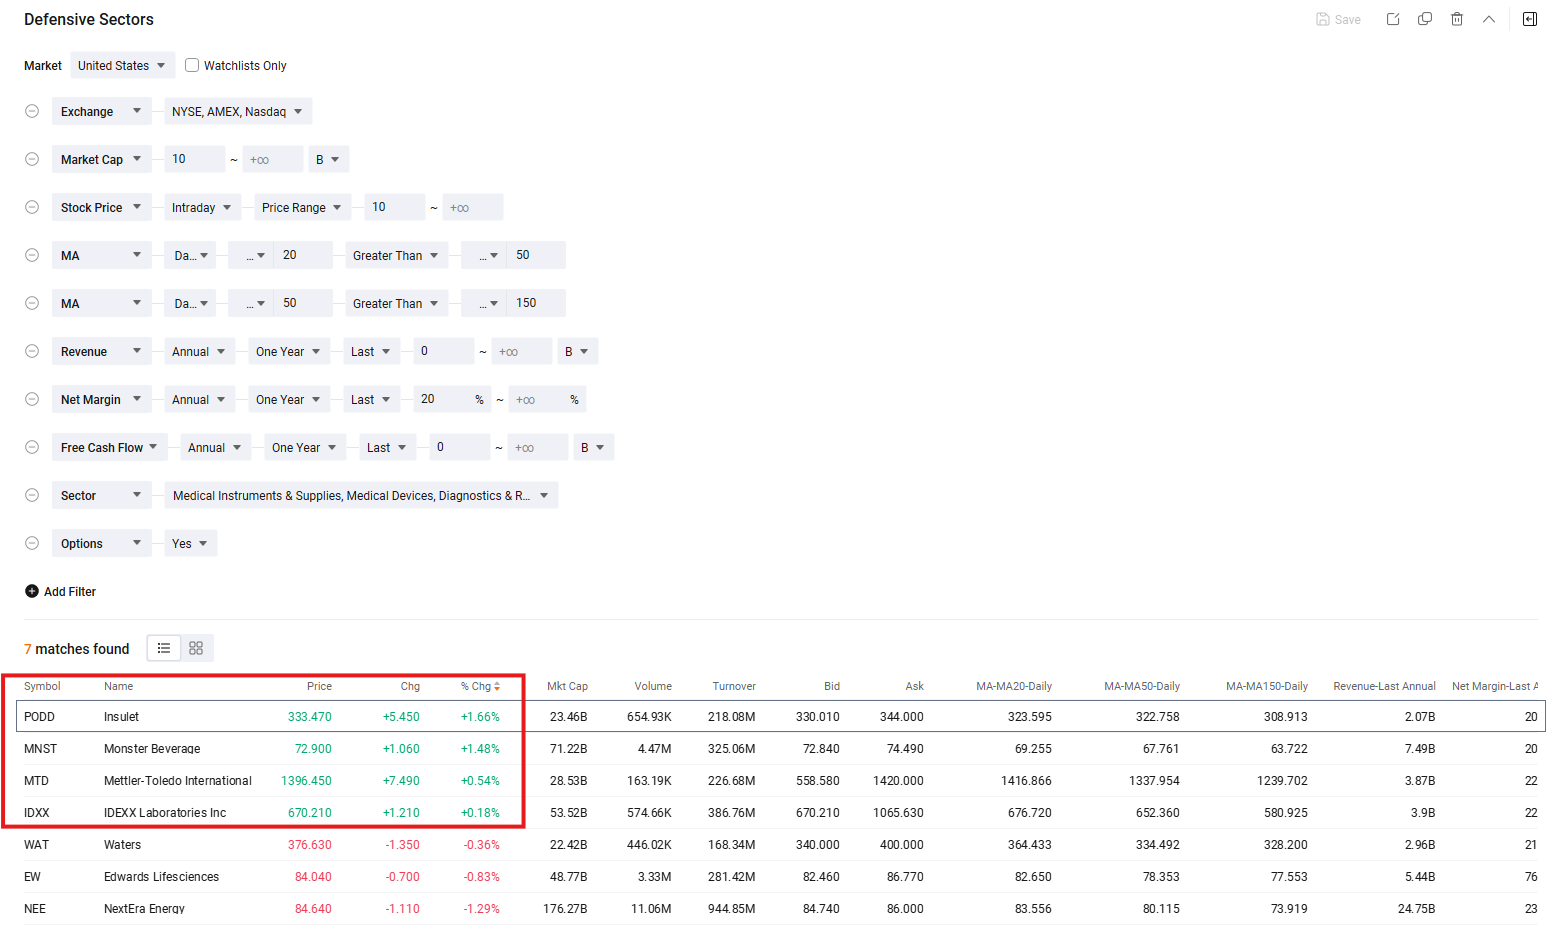Open the Revenue filter type dropdown
Screen dimensions: 1549x938
point(102,351)
